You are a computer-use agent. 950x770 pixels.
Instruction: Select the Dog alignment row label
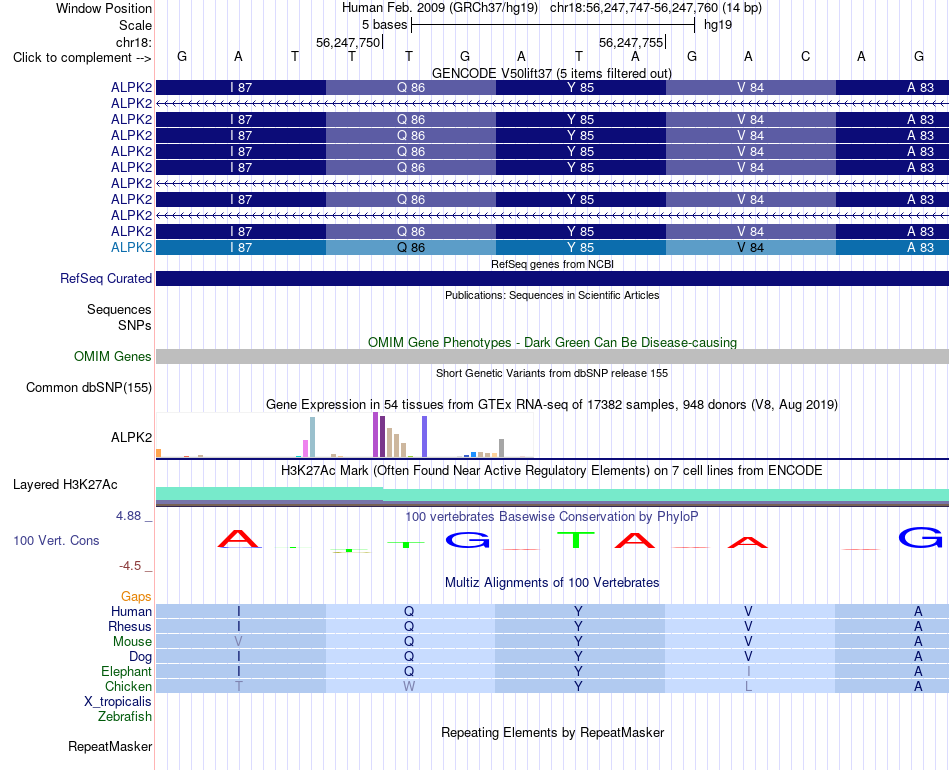pyautogui.click(x=141, y=657)
